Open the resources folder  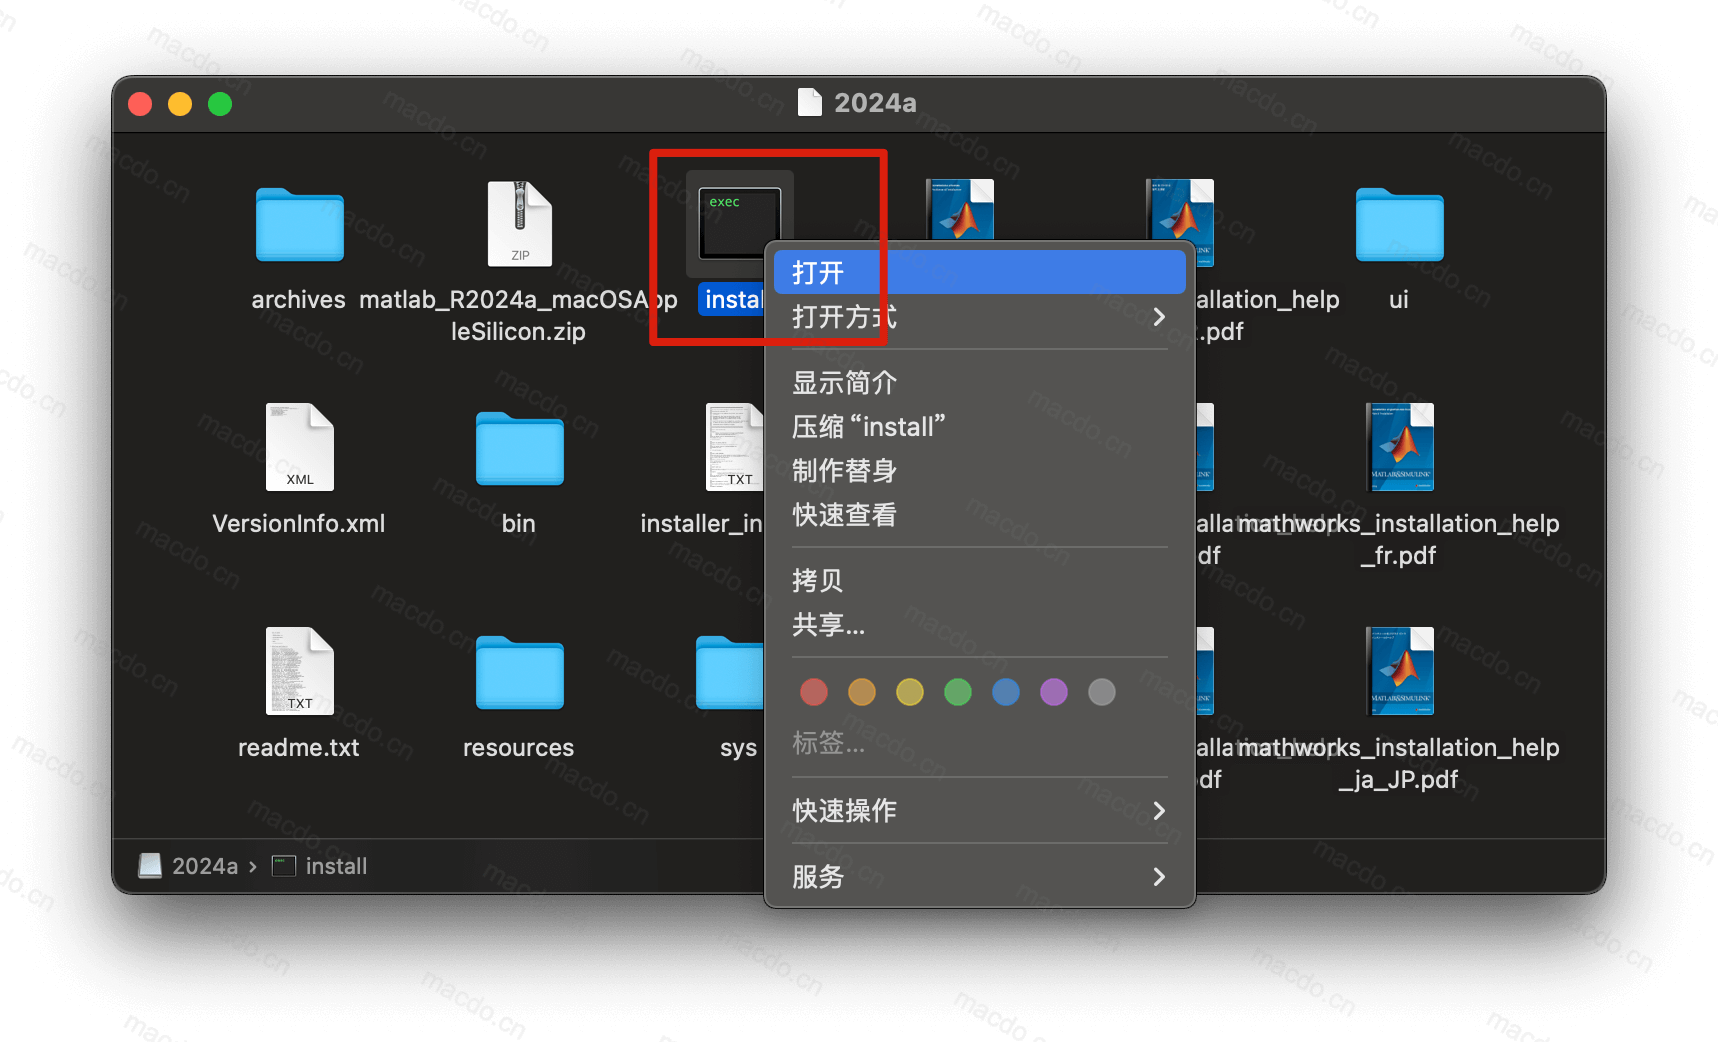[519, 673]
